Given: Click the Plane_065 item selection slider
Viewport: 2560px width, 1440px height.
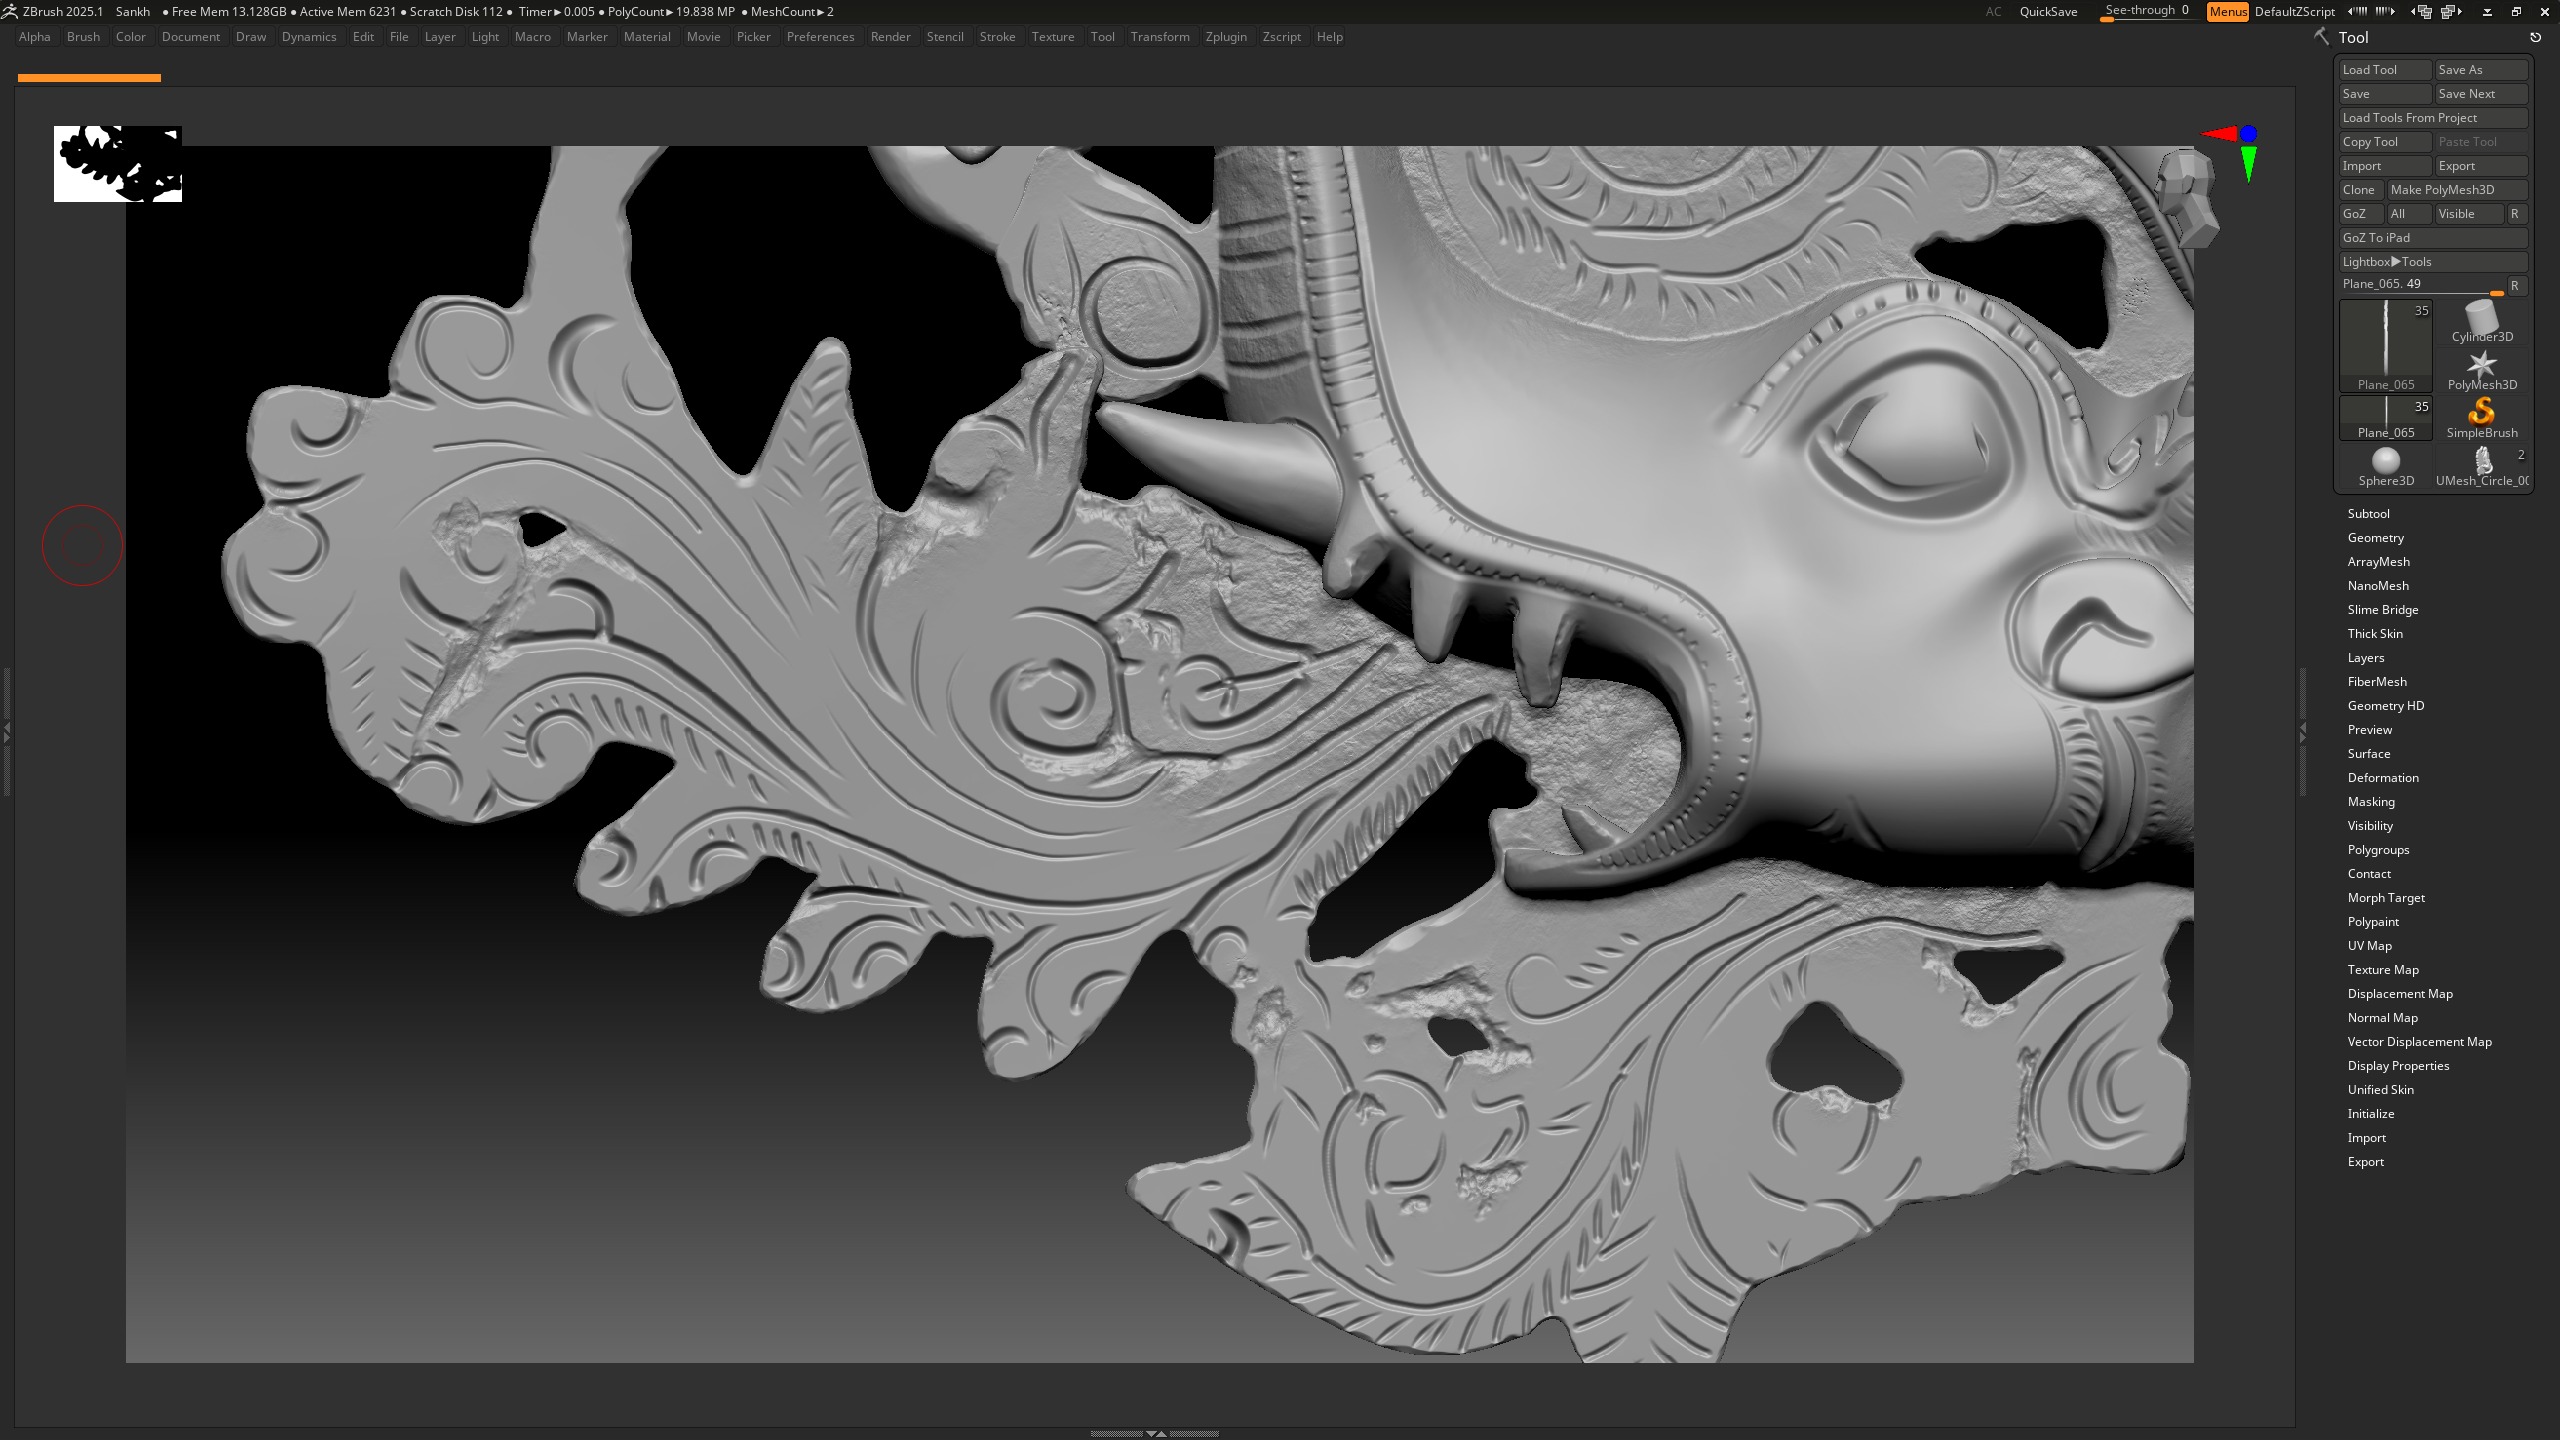Looking at the screenshot, I should point(2421,285).
